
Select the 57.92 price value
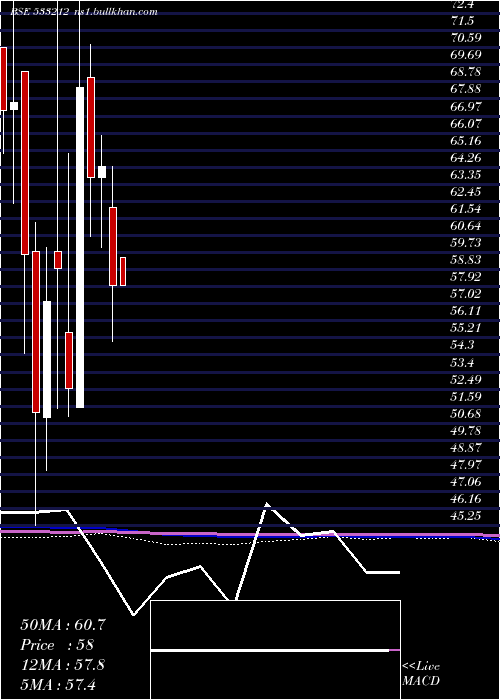click(x=466, y=277)
